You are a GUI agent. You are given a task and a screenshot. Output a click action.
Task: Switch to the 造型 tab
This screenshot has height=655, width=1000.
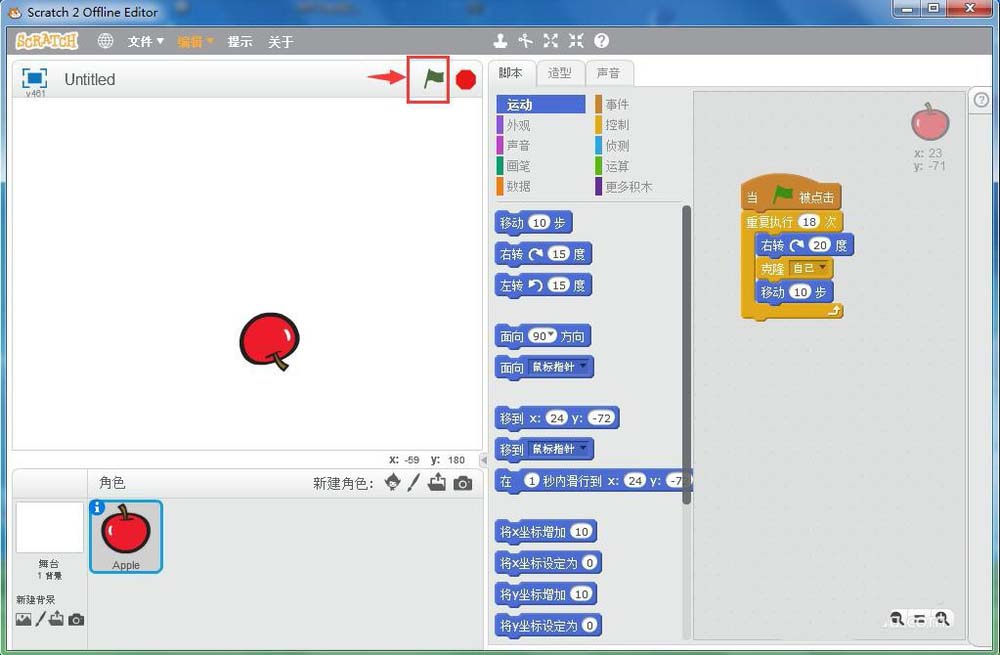point(560,73)
